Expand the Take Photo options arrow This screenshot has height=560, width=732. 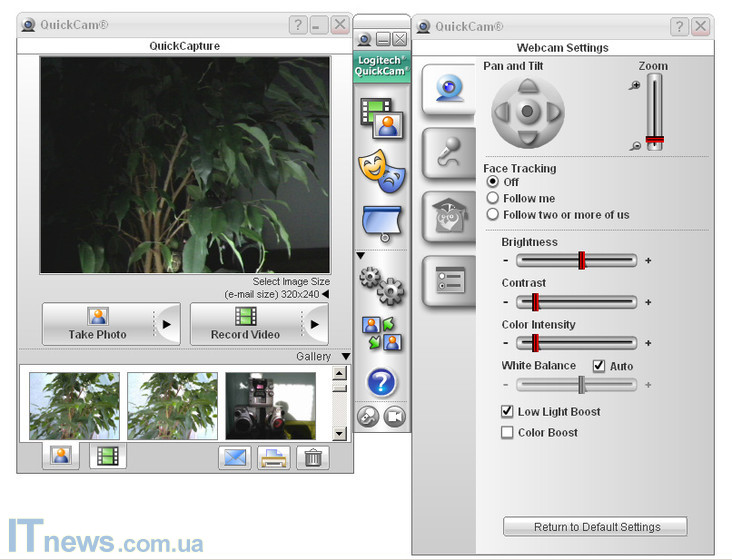coord(166,324)
